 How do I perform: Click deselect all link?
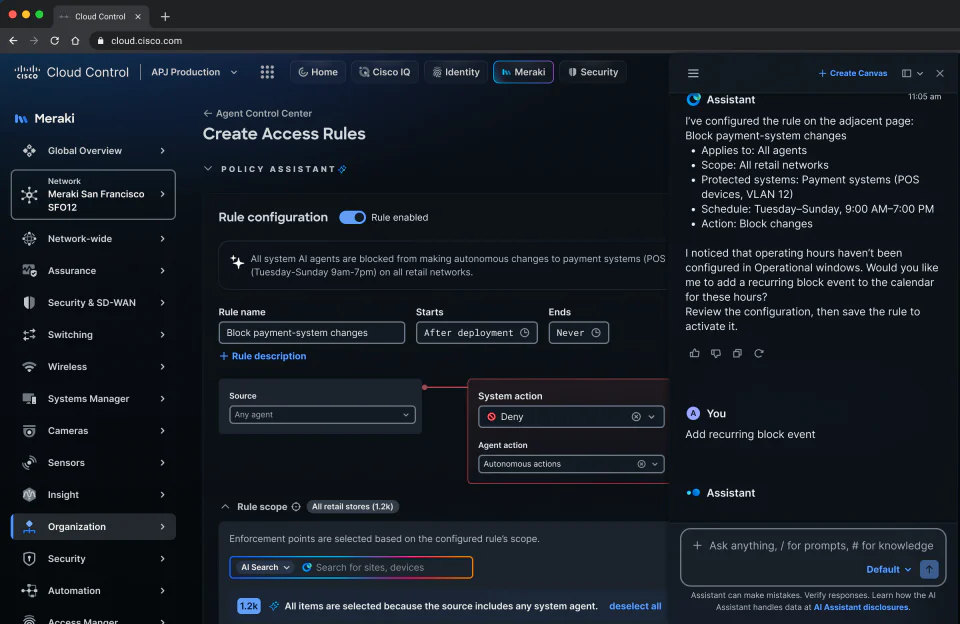(x=635, y=606)
